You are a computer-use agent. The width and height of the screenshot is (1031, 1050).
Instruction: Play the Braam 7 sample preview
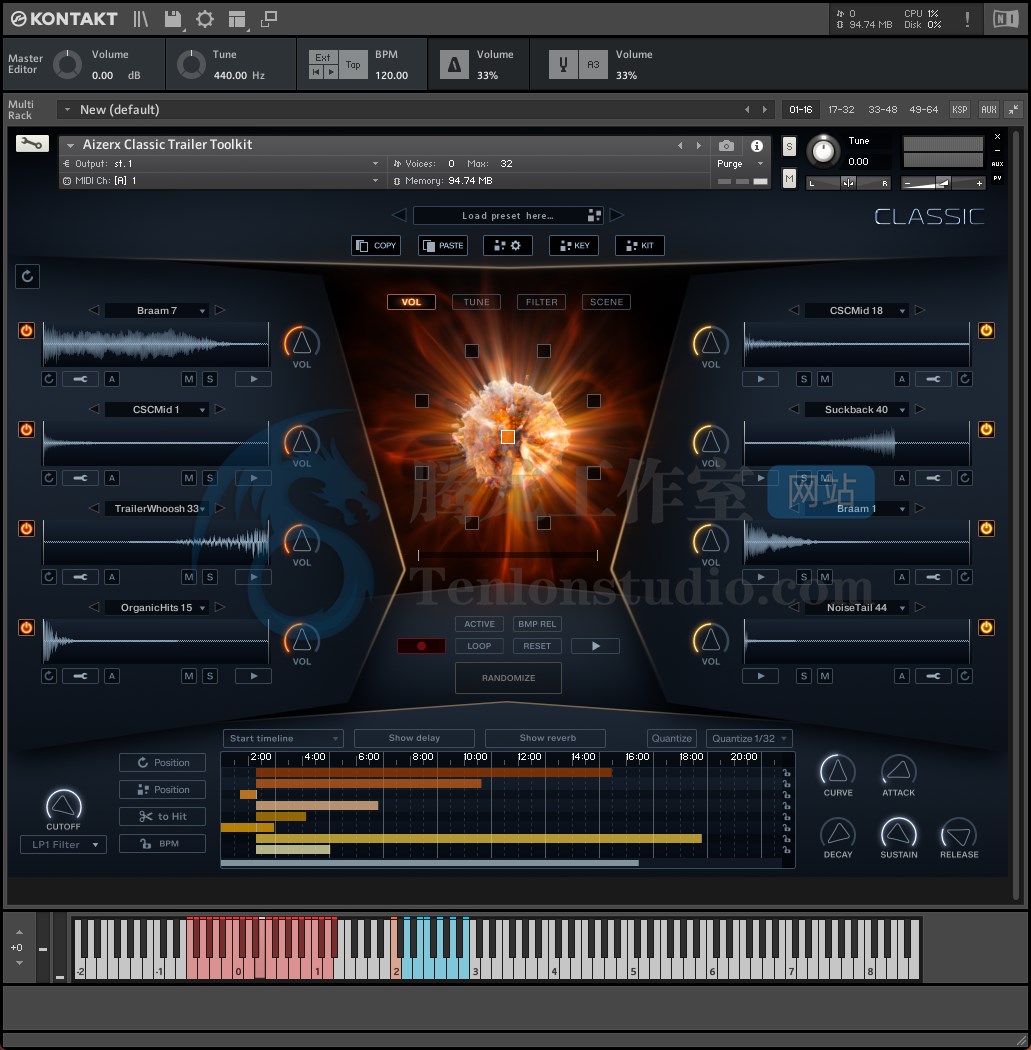[x=253, y=379]
